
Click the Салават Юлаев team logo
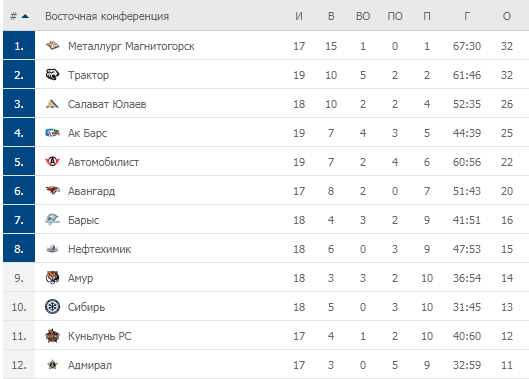coord(52,104)
